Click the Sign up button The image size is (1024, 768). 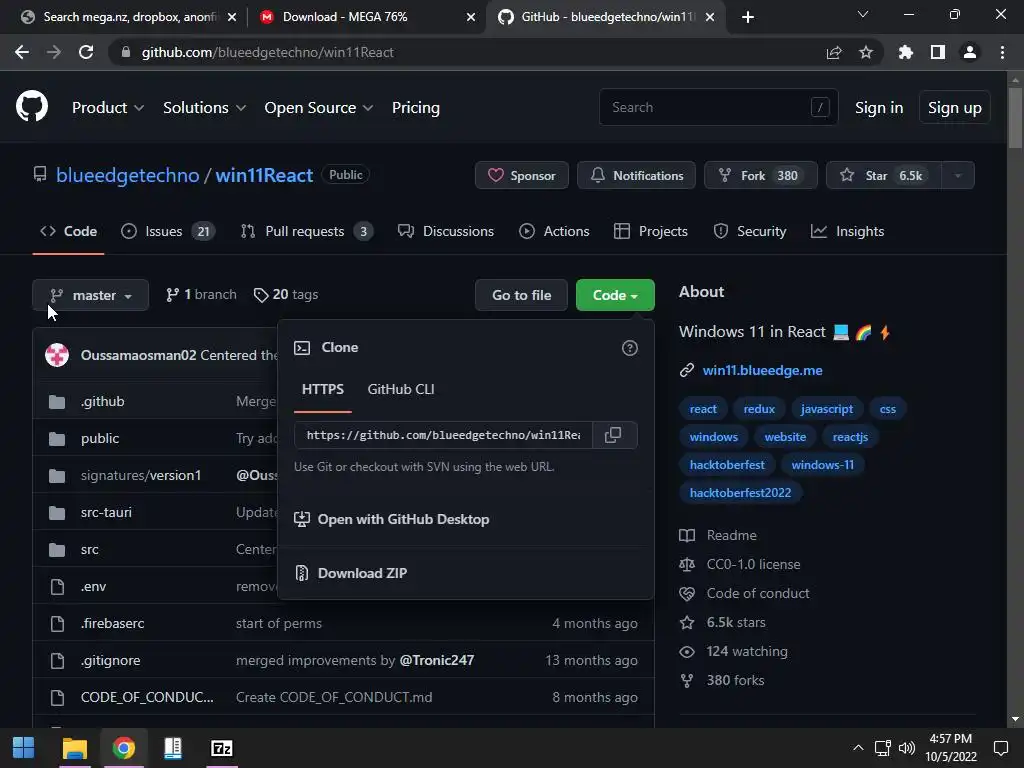point(955,108)
